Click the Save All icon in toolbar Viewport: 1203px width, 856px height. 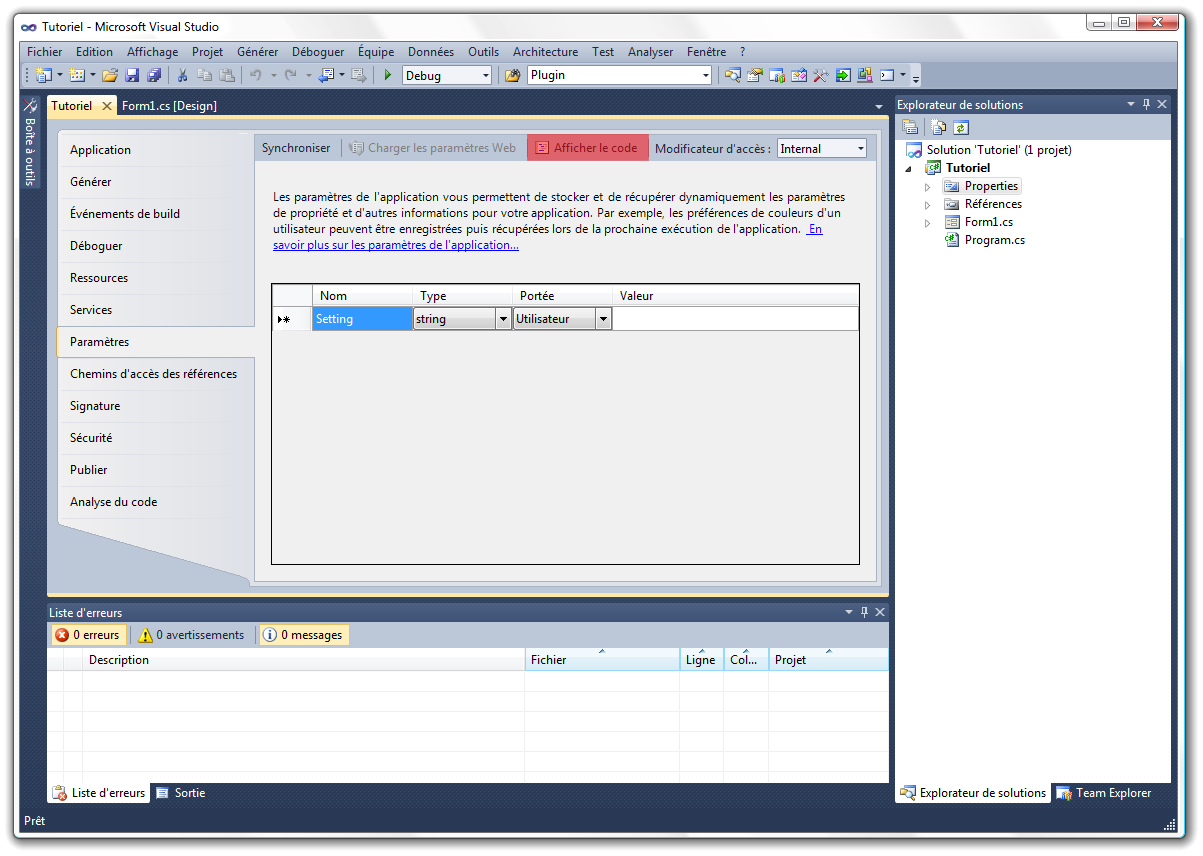click(x=154, y=75)
